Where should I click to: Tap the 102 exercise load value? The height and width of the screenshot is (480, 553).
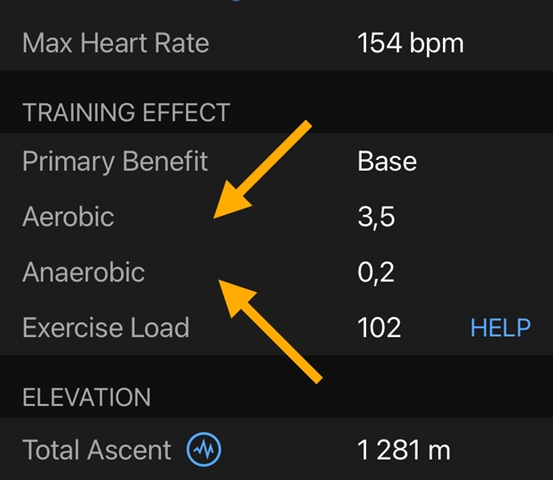pyautogui.click(x=379, y=328)
